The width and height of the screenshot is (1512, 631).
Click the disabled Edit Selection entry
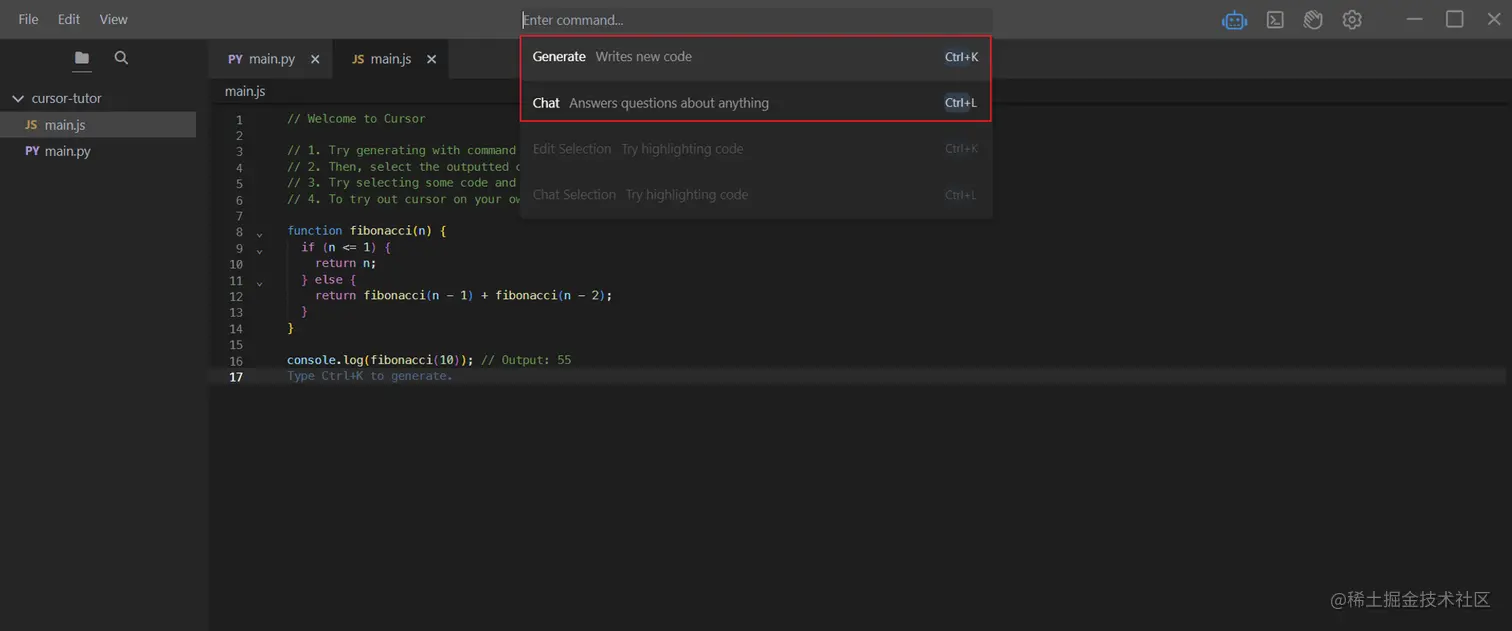tap(756, 149)
